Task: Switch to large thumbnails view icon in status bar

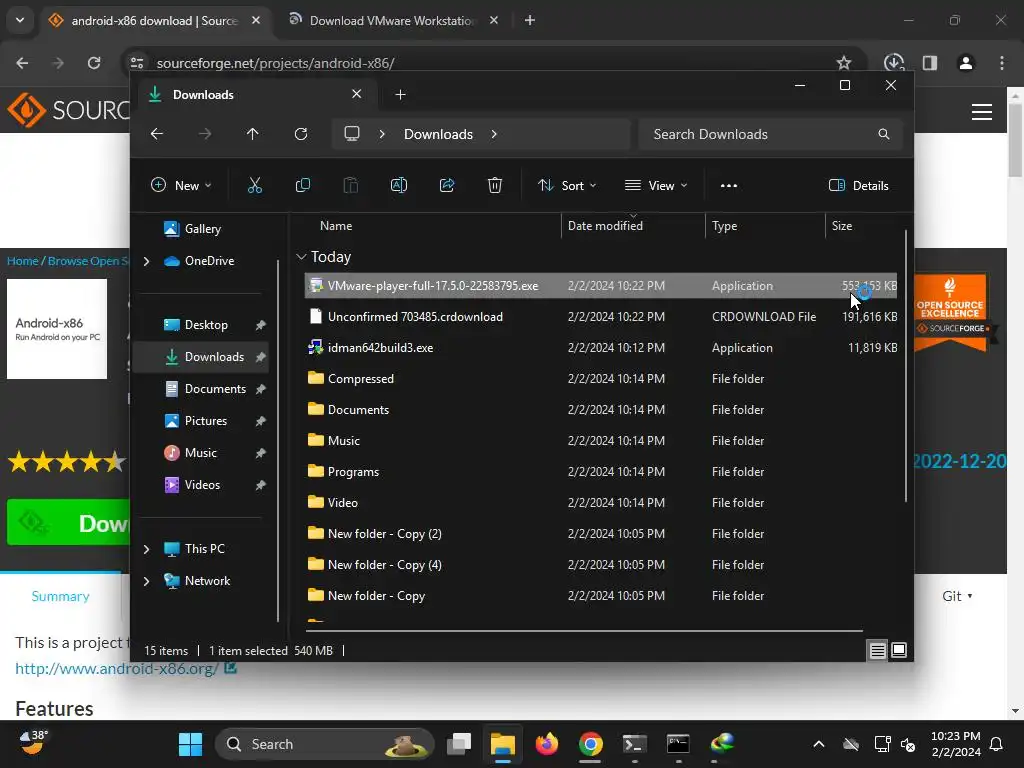Action: point(899,650)
